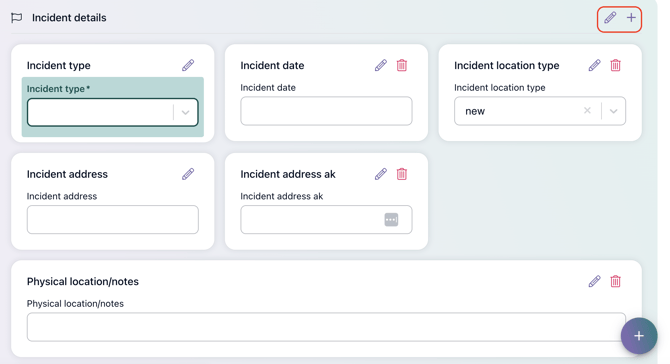Screen dimensions: 670x364
Task: Delete the Incident location type card
Action: click(615, 65)
